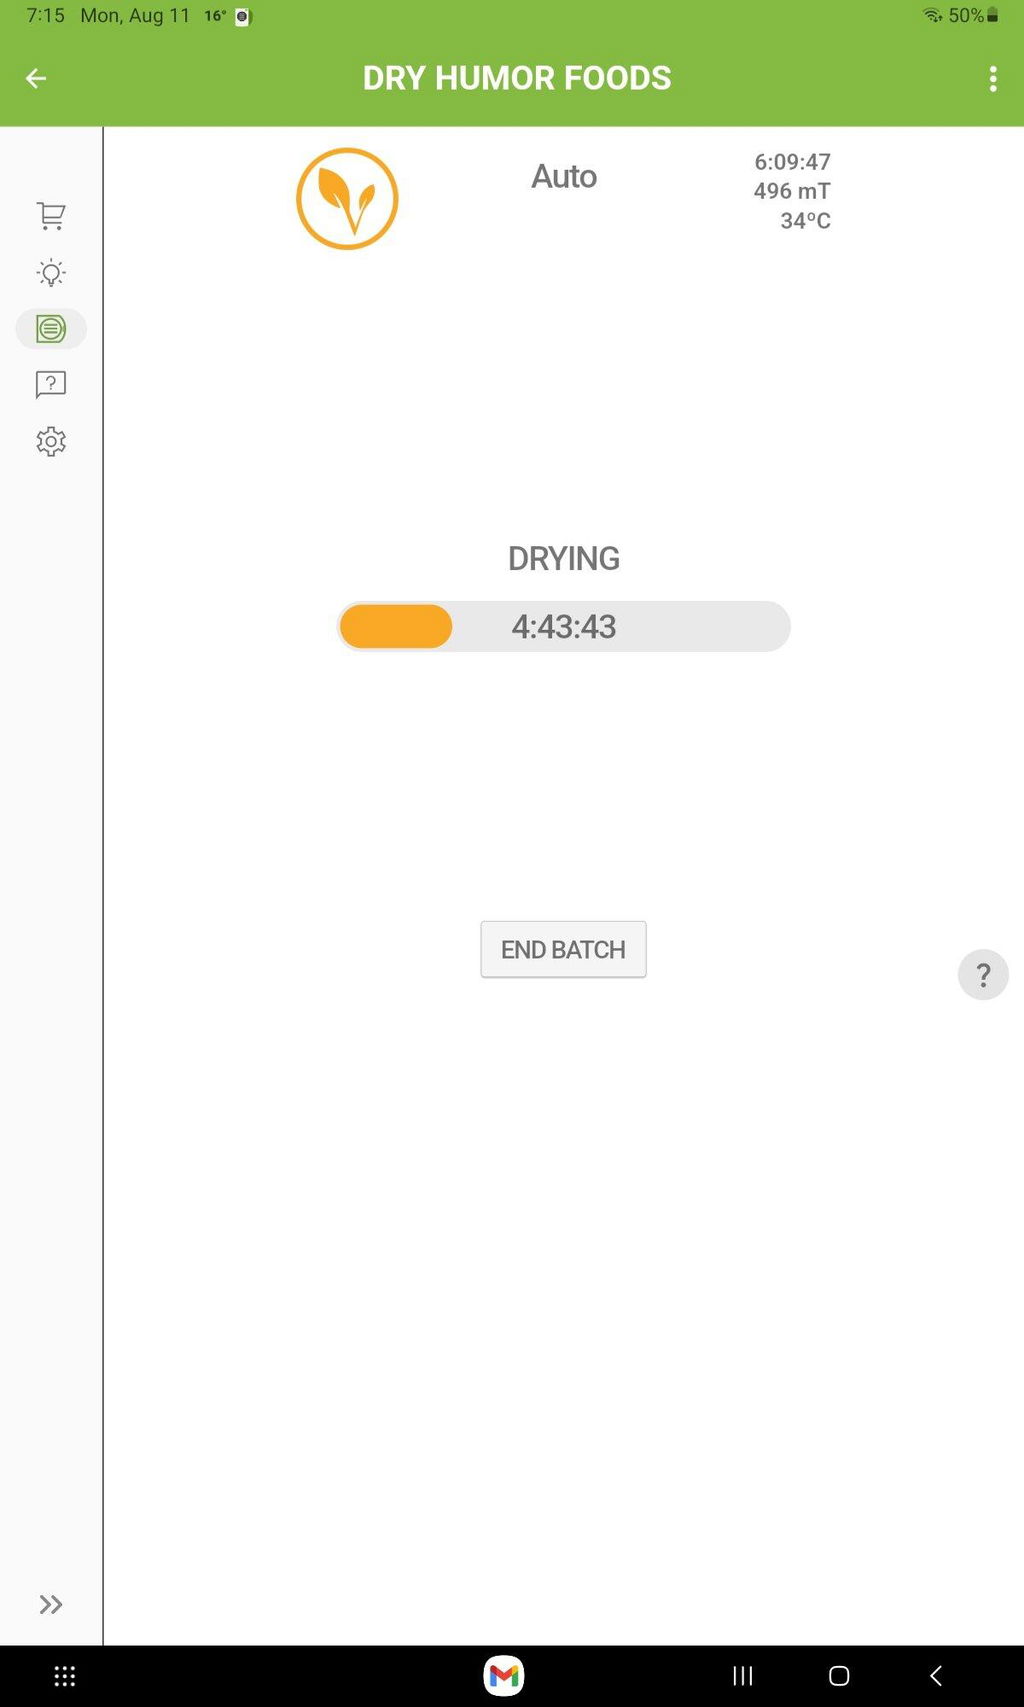Screen dimensions: 1024x1707
Task: Click the END BATCH button
Action: (x=563, y=949)
